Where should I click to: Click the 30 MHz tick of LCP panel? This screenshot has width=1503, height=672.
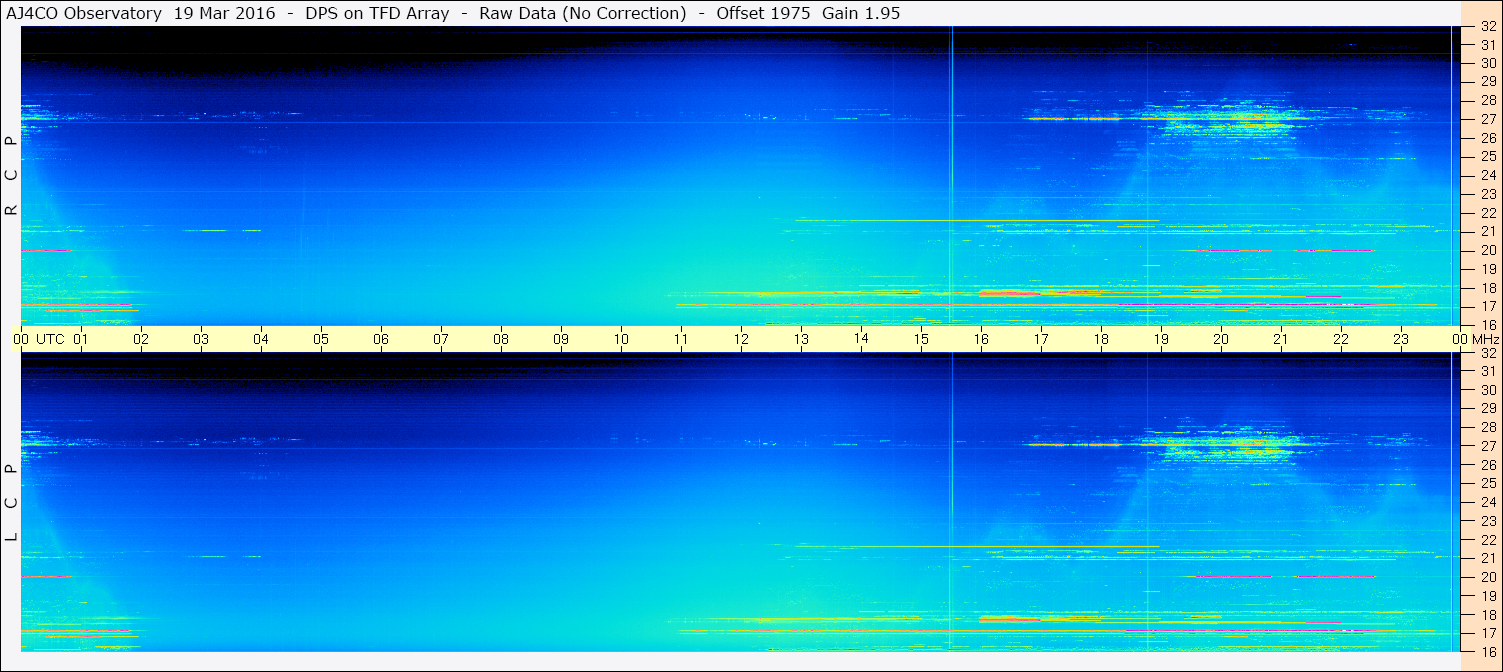click(1488, 390)
